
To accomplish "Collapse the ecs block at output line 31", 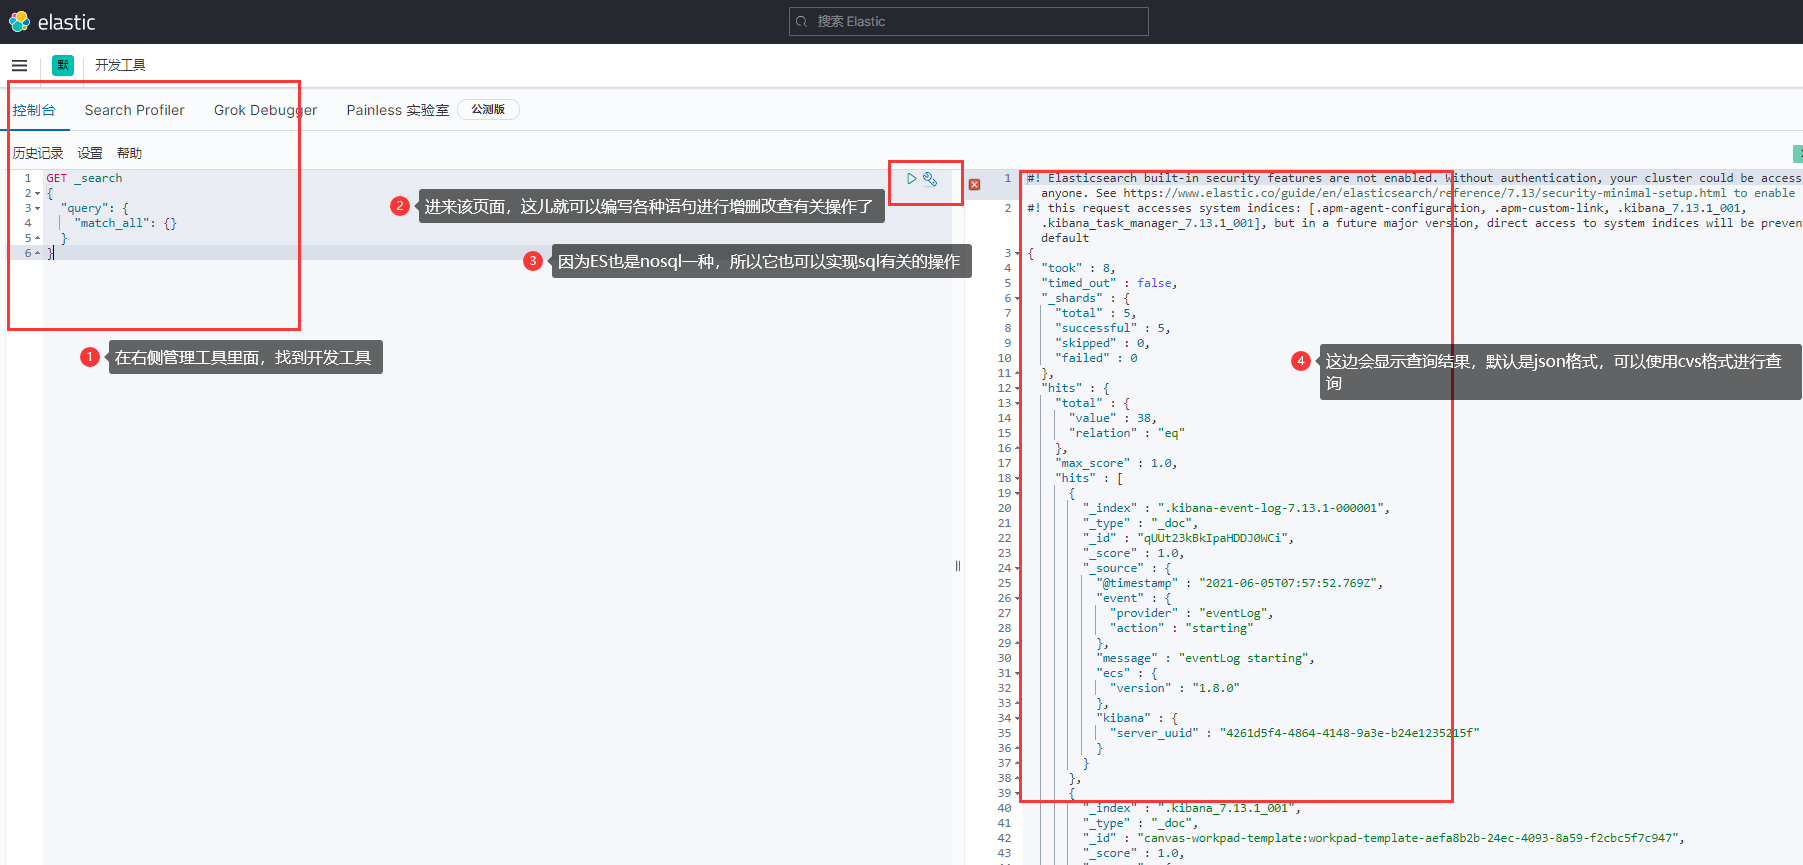I will tap(1018, 674).
